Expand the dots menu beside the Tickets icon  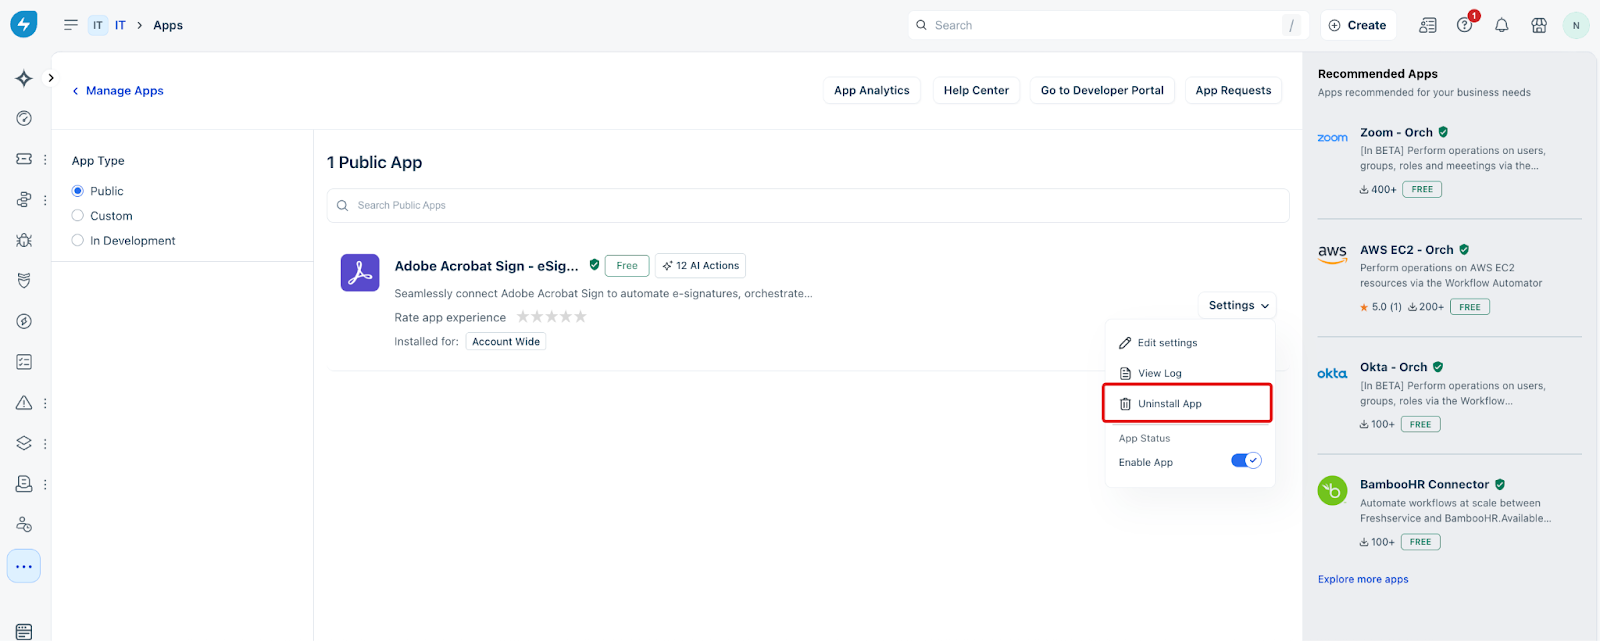tap(45, 159)
